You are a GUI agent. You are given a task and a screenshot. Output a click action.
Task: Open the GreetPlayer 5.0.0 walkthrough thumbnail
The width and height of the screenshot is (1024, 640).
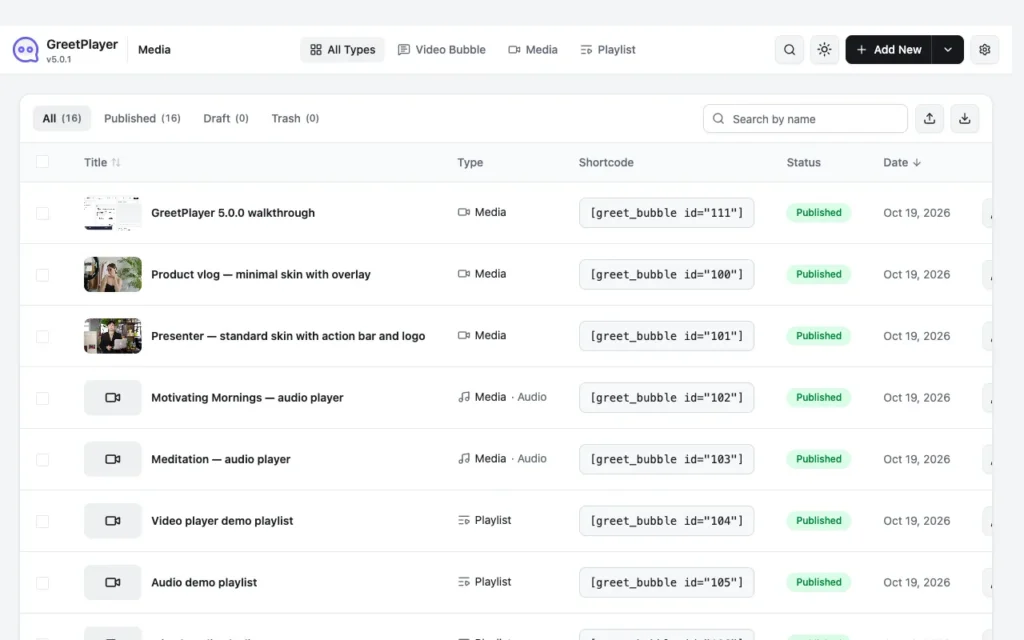(112, 213)
